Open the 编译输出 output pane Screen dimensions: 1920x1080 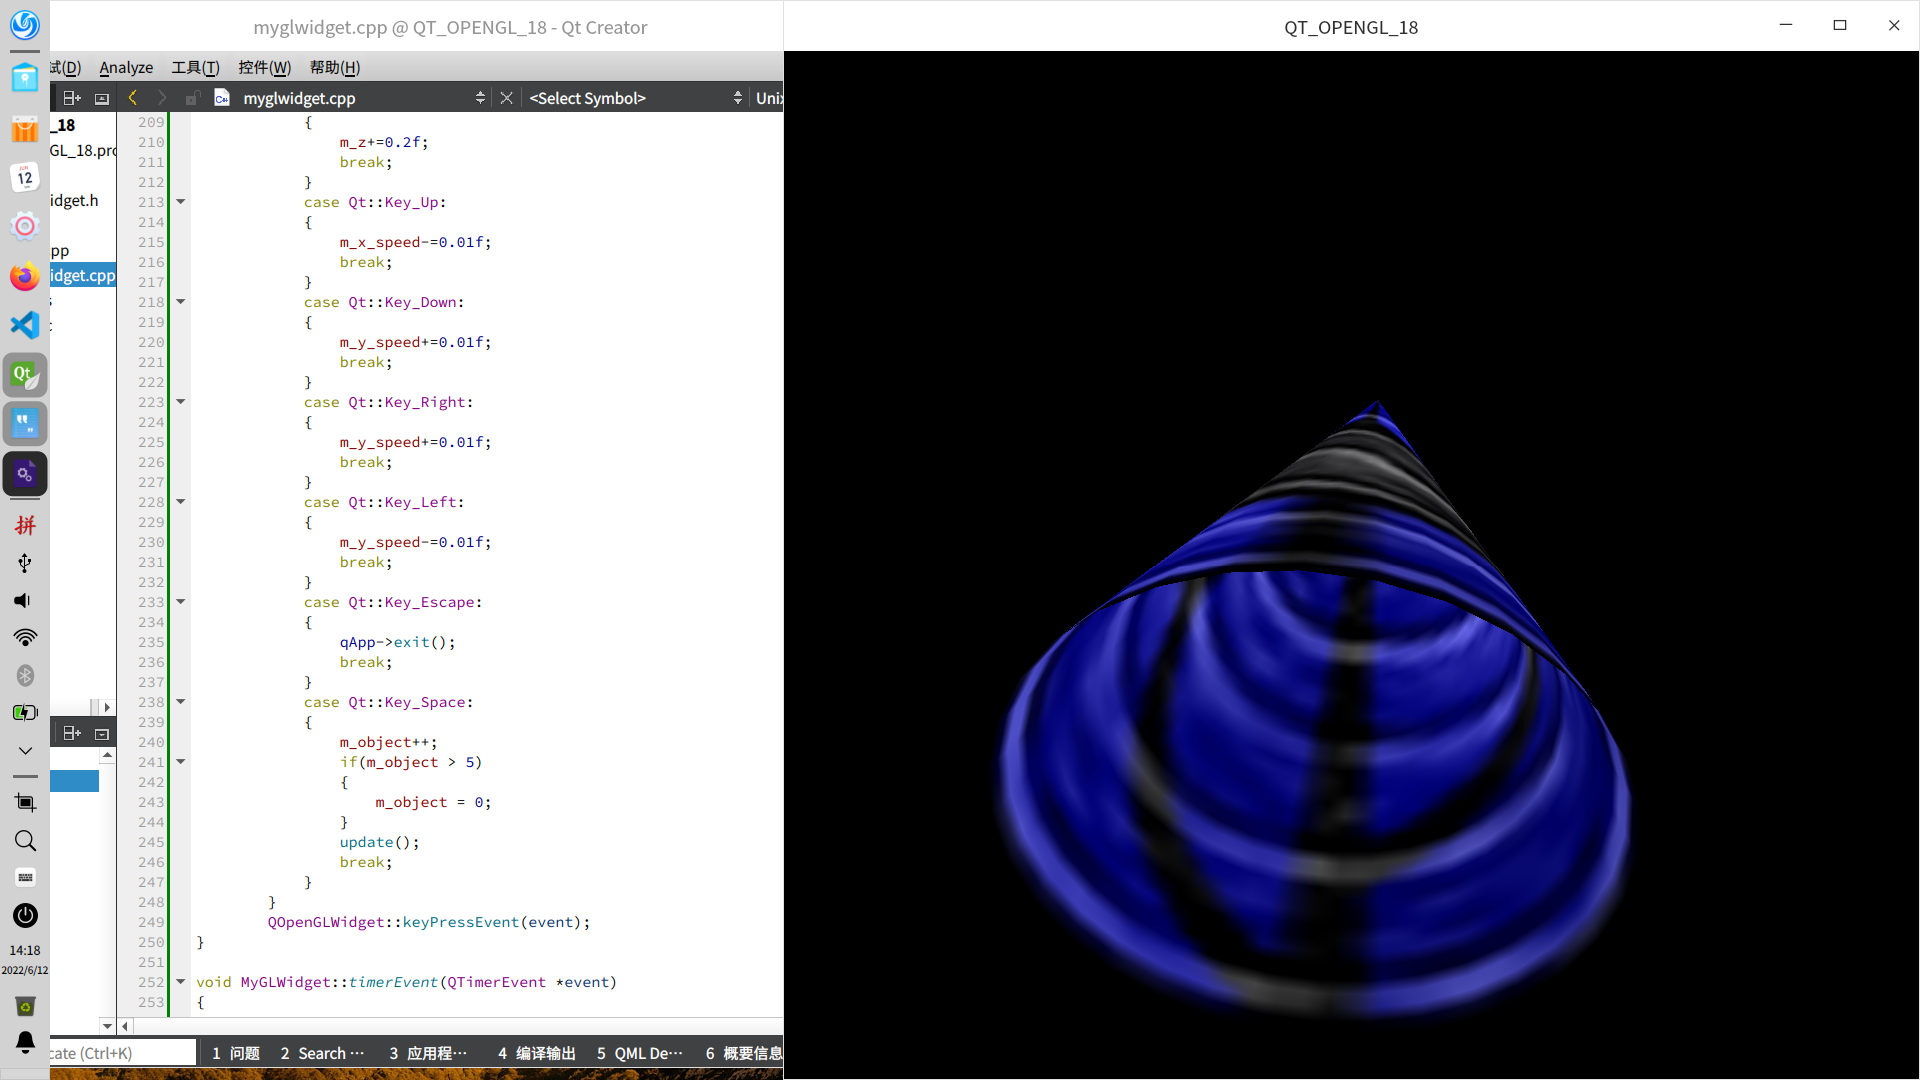point(537,1053)
